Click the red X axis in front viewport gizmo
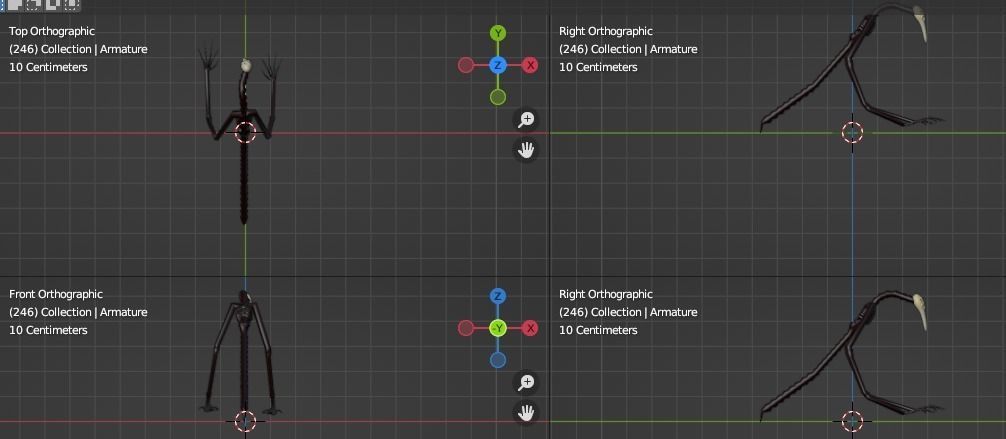The width and height of the screenshot is (1006, 439). (x=530, y=328)
